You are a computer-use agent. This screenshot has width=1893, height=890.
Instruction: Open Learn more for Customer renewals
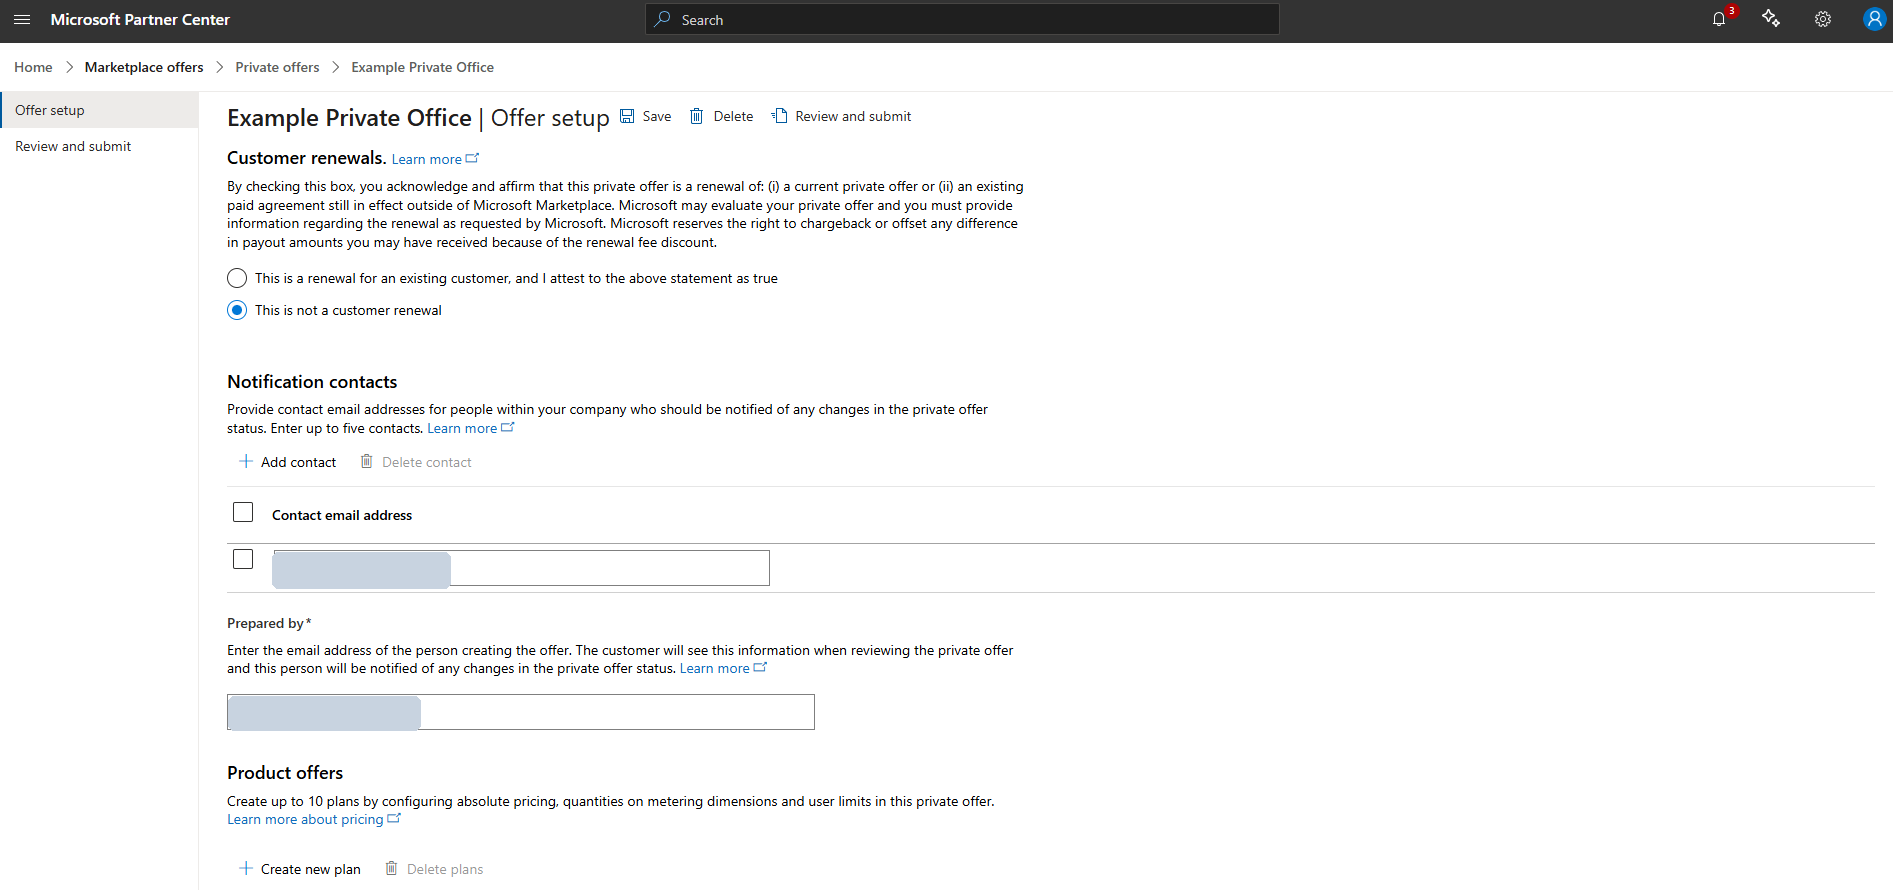(x=426, y=159)
